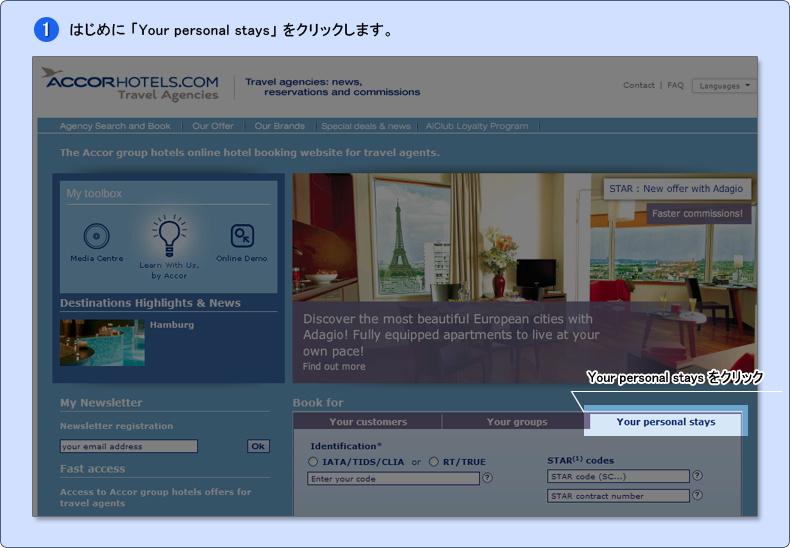790x548 pixels.
Task: Focus the Enter your code field
Action: pyautogui.click(x=393, y=478)
